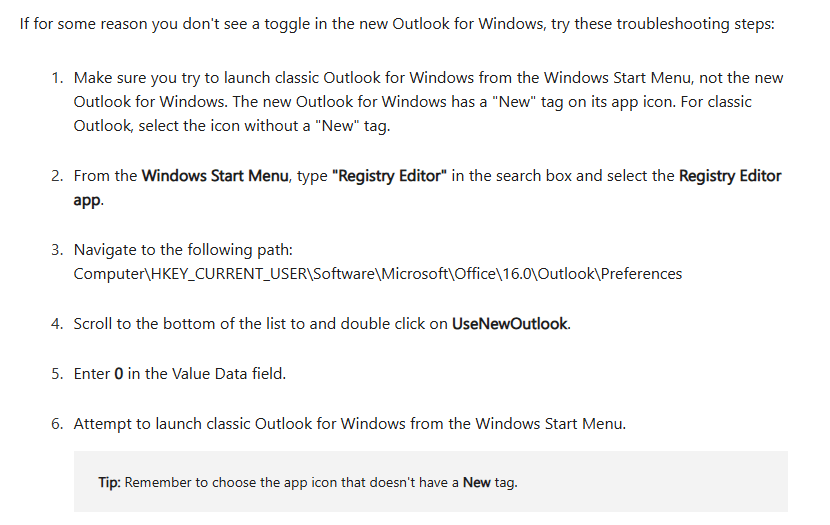
Task: Click the bold Registry Editor app text
Action: (x=427, y=188)
